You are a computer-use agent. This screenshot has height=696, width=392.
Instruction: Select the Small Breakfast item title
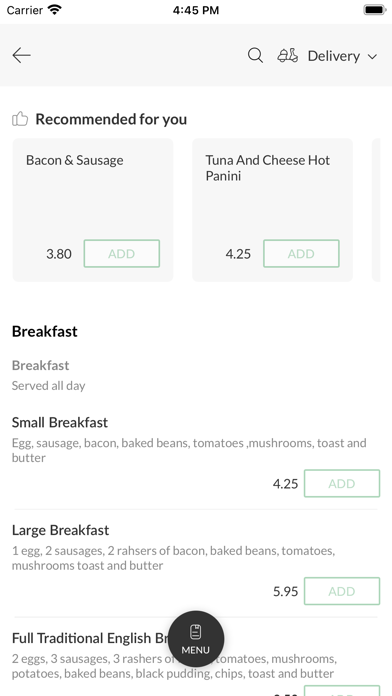click(60, 422)
